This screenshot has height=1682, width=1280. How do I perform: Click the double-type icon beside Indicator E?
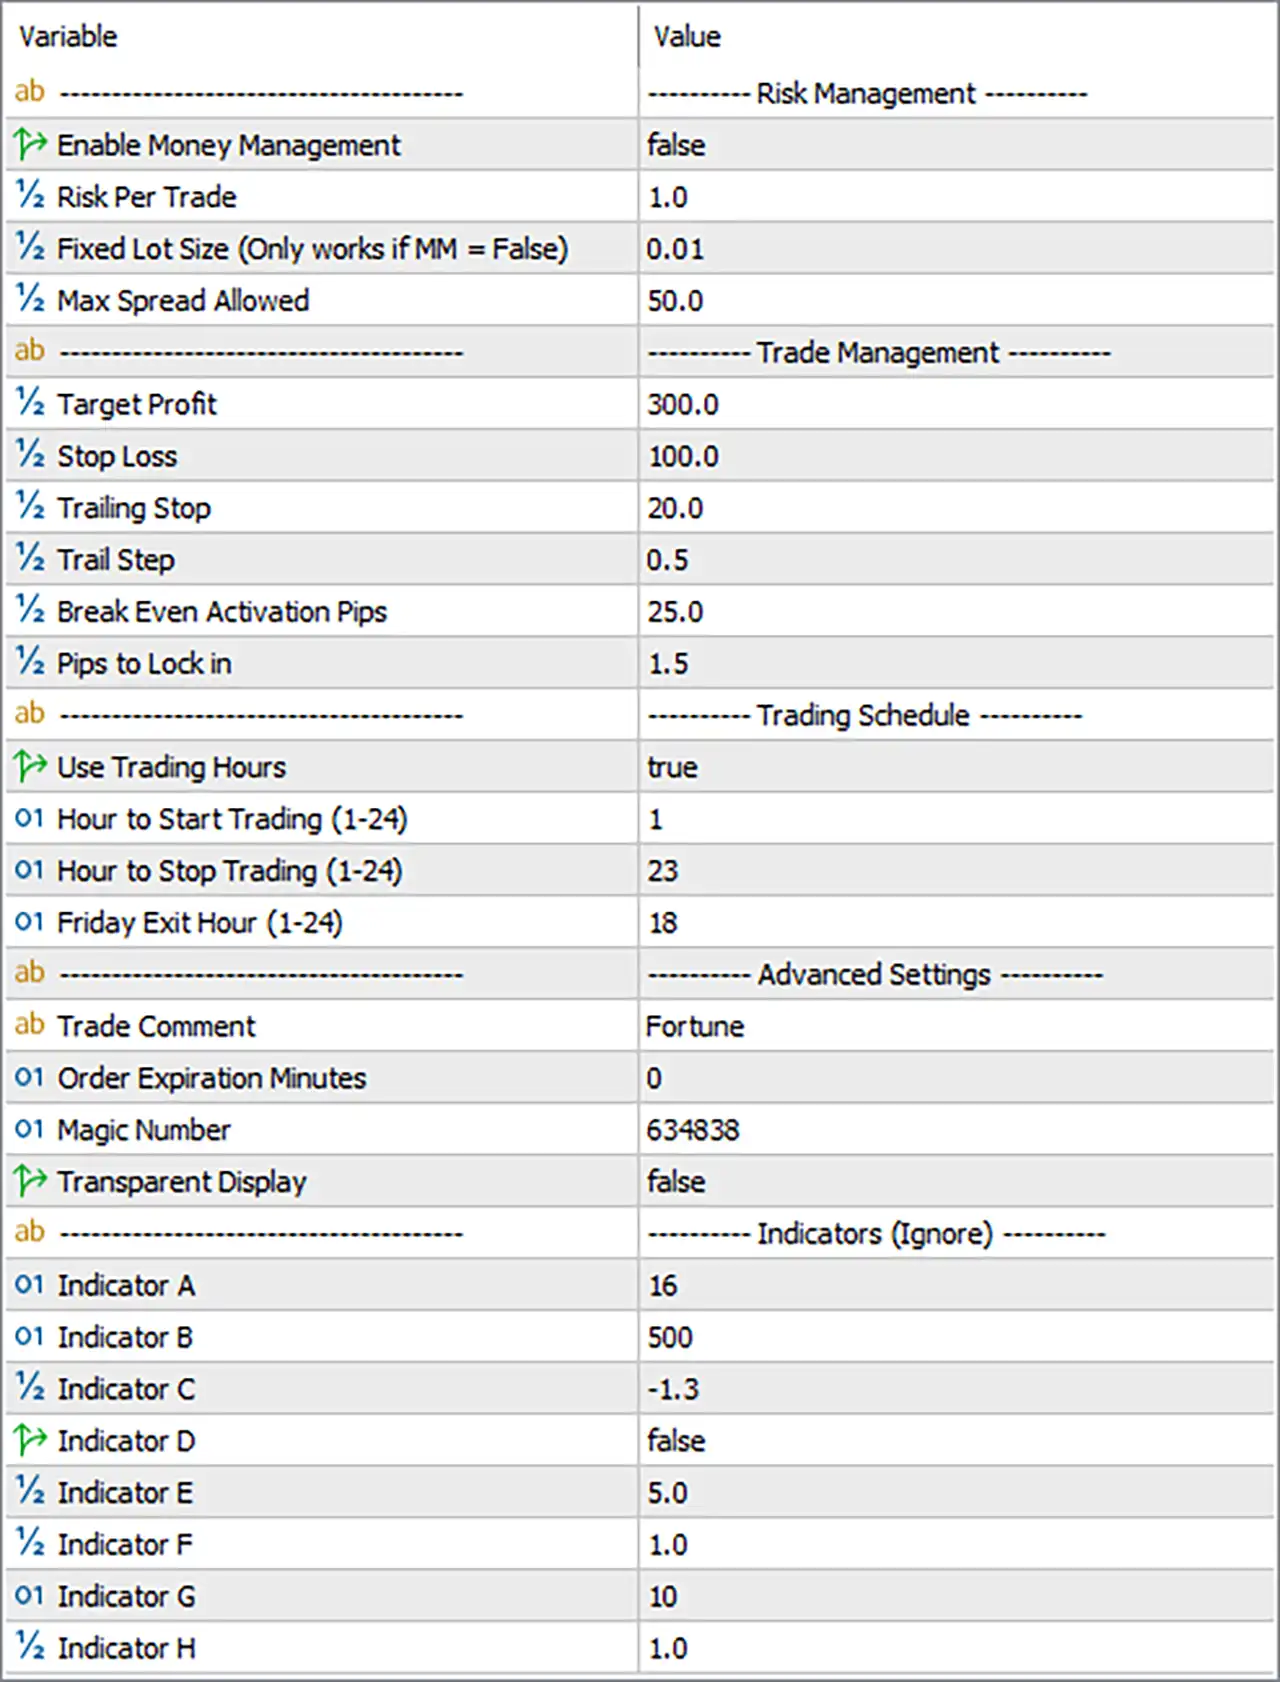(30, 1492)
